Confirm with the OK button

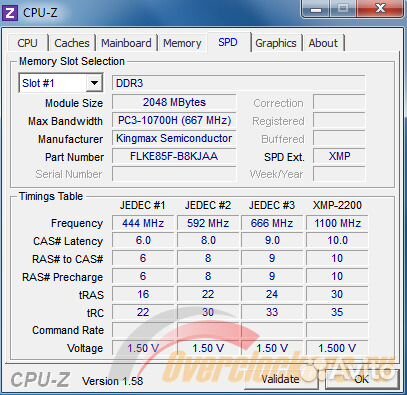[362, 379]
